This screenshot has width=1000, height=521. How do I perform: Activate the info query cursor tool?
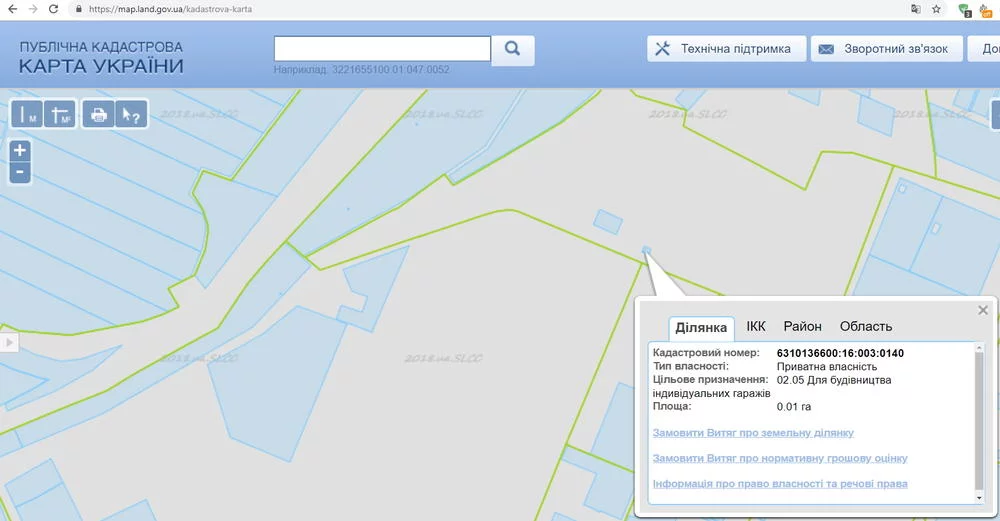(x=131, y=114)
